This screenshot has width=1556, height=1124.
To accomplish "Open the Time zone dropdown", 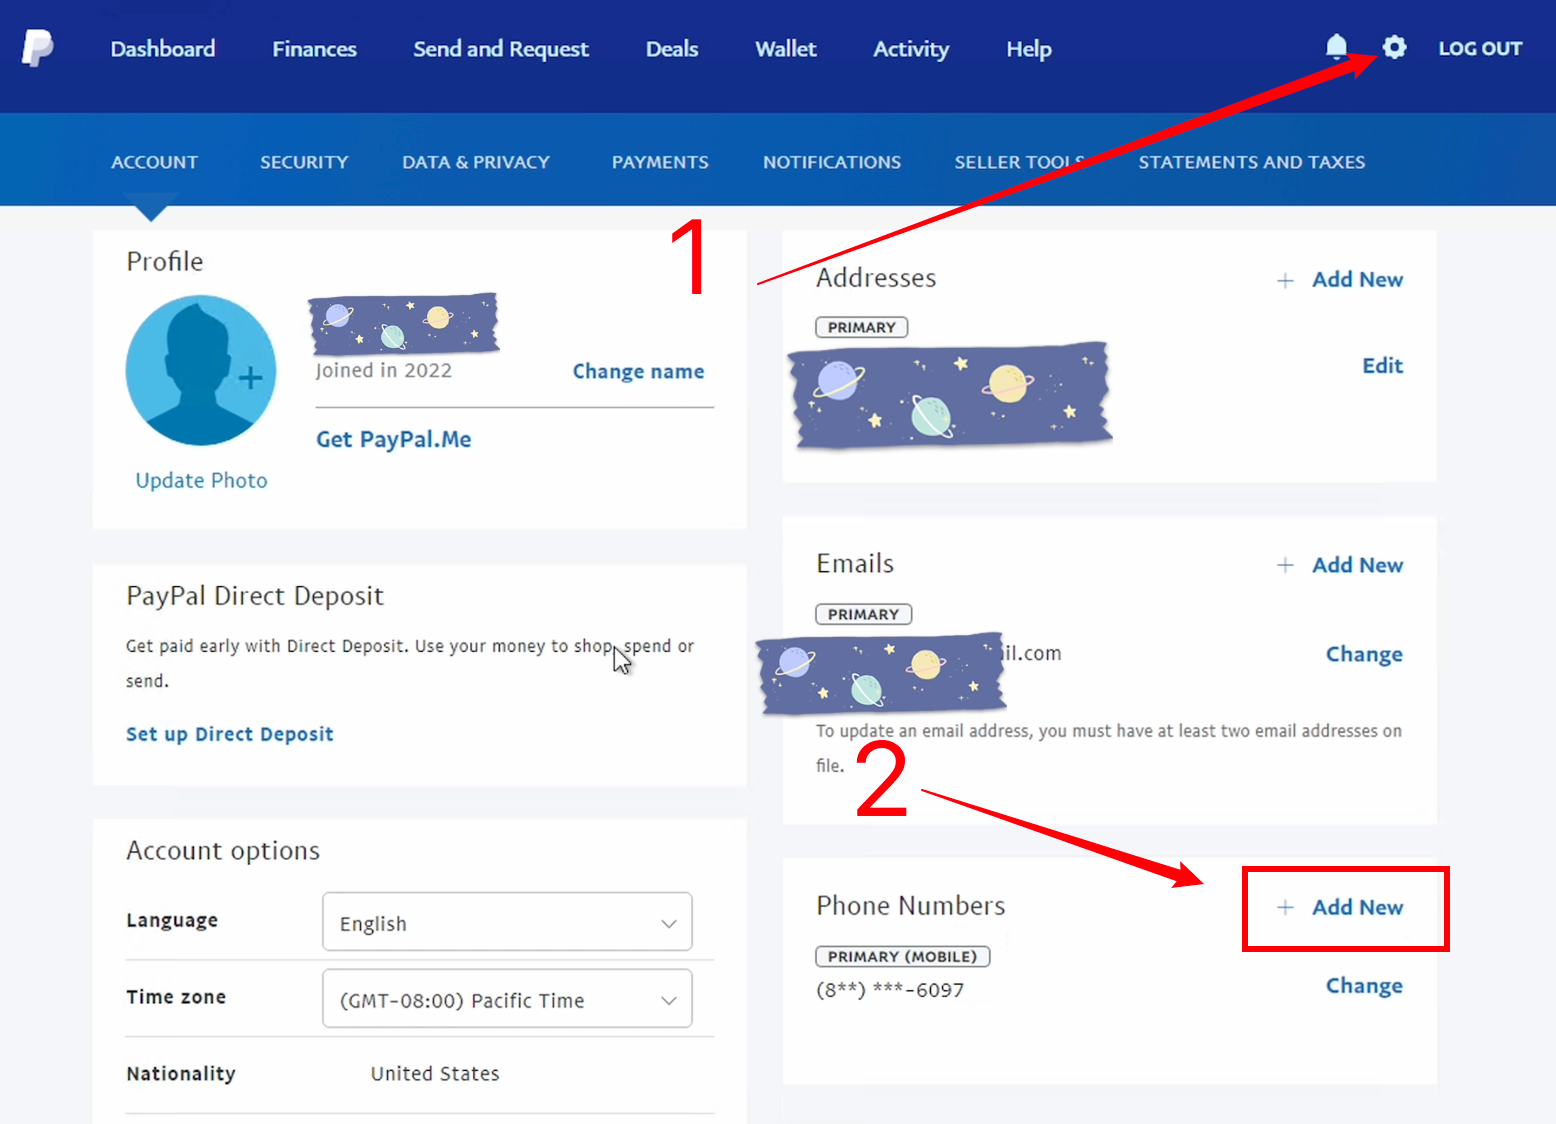I will tap(507, 999).
